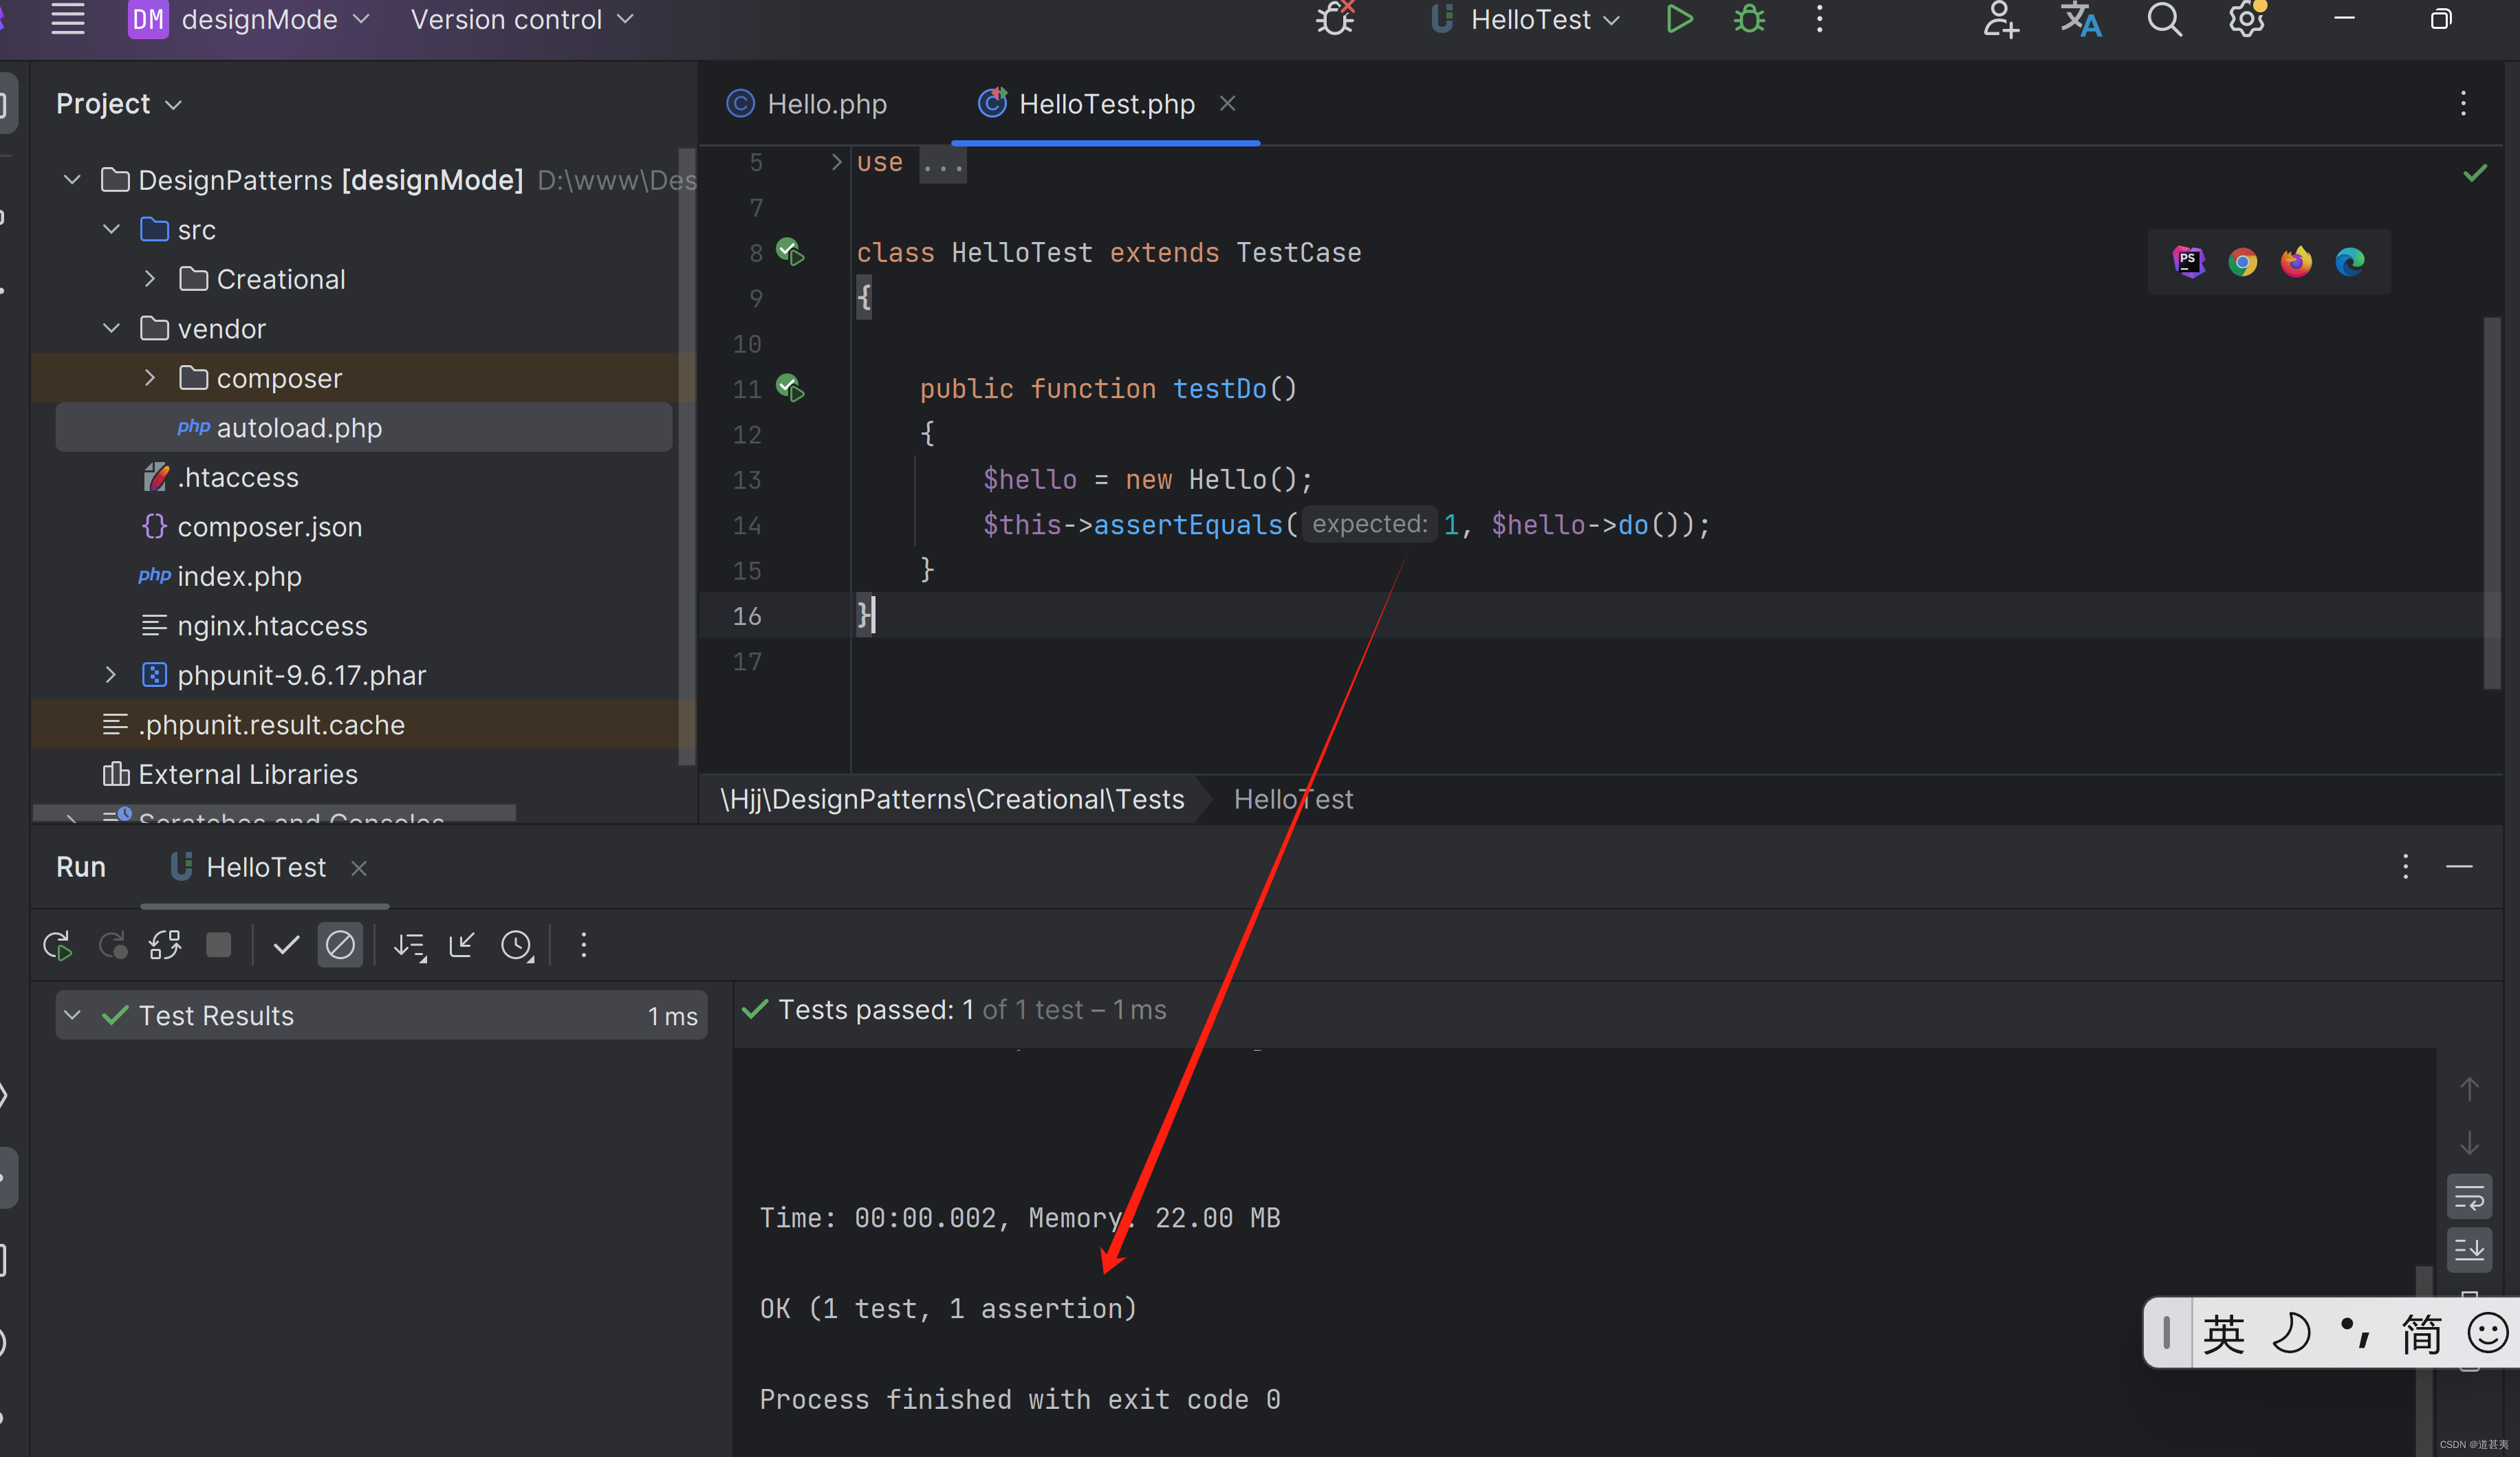Close the HelloTest run tab
This screenshot has width=2520, height=1457.
coord(359,868)
